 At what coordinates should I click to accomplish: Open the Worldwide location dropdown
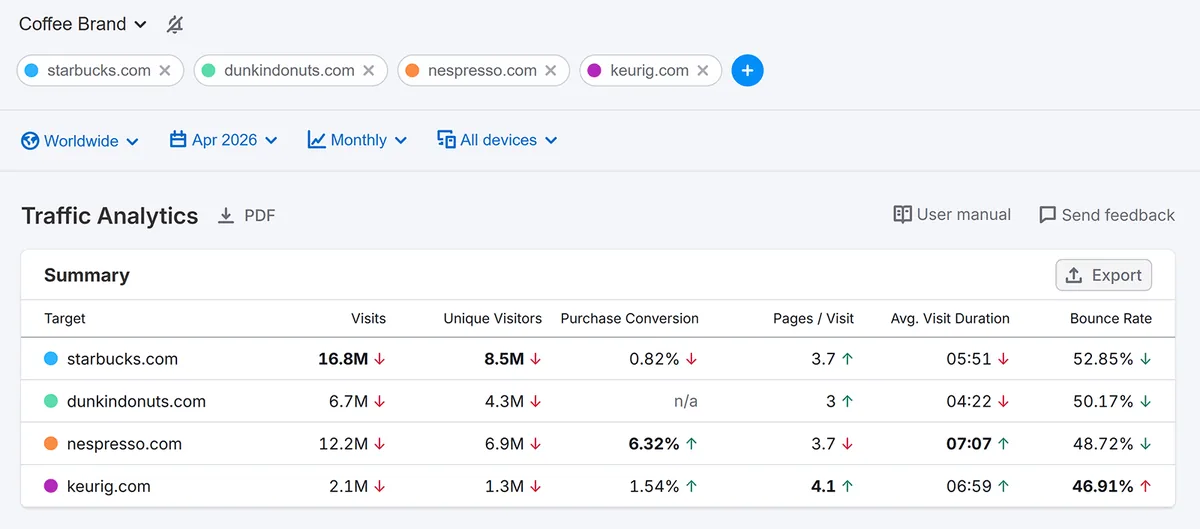coord(80,141)
